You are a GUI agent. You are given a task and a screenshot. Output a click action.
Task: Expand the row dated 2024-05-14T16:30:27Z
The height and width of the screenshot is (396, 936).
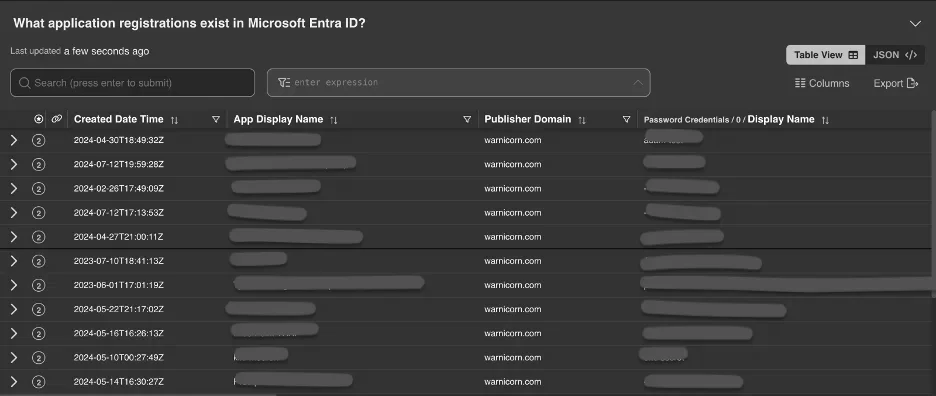point(14,382)
